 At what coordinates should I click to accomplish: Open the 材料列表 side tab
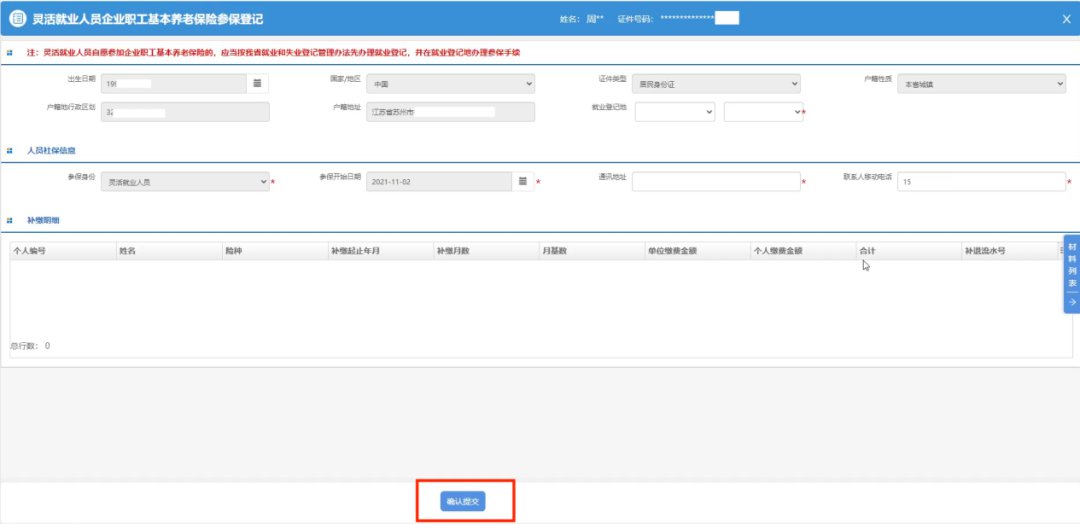1072,265
